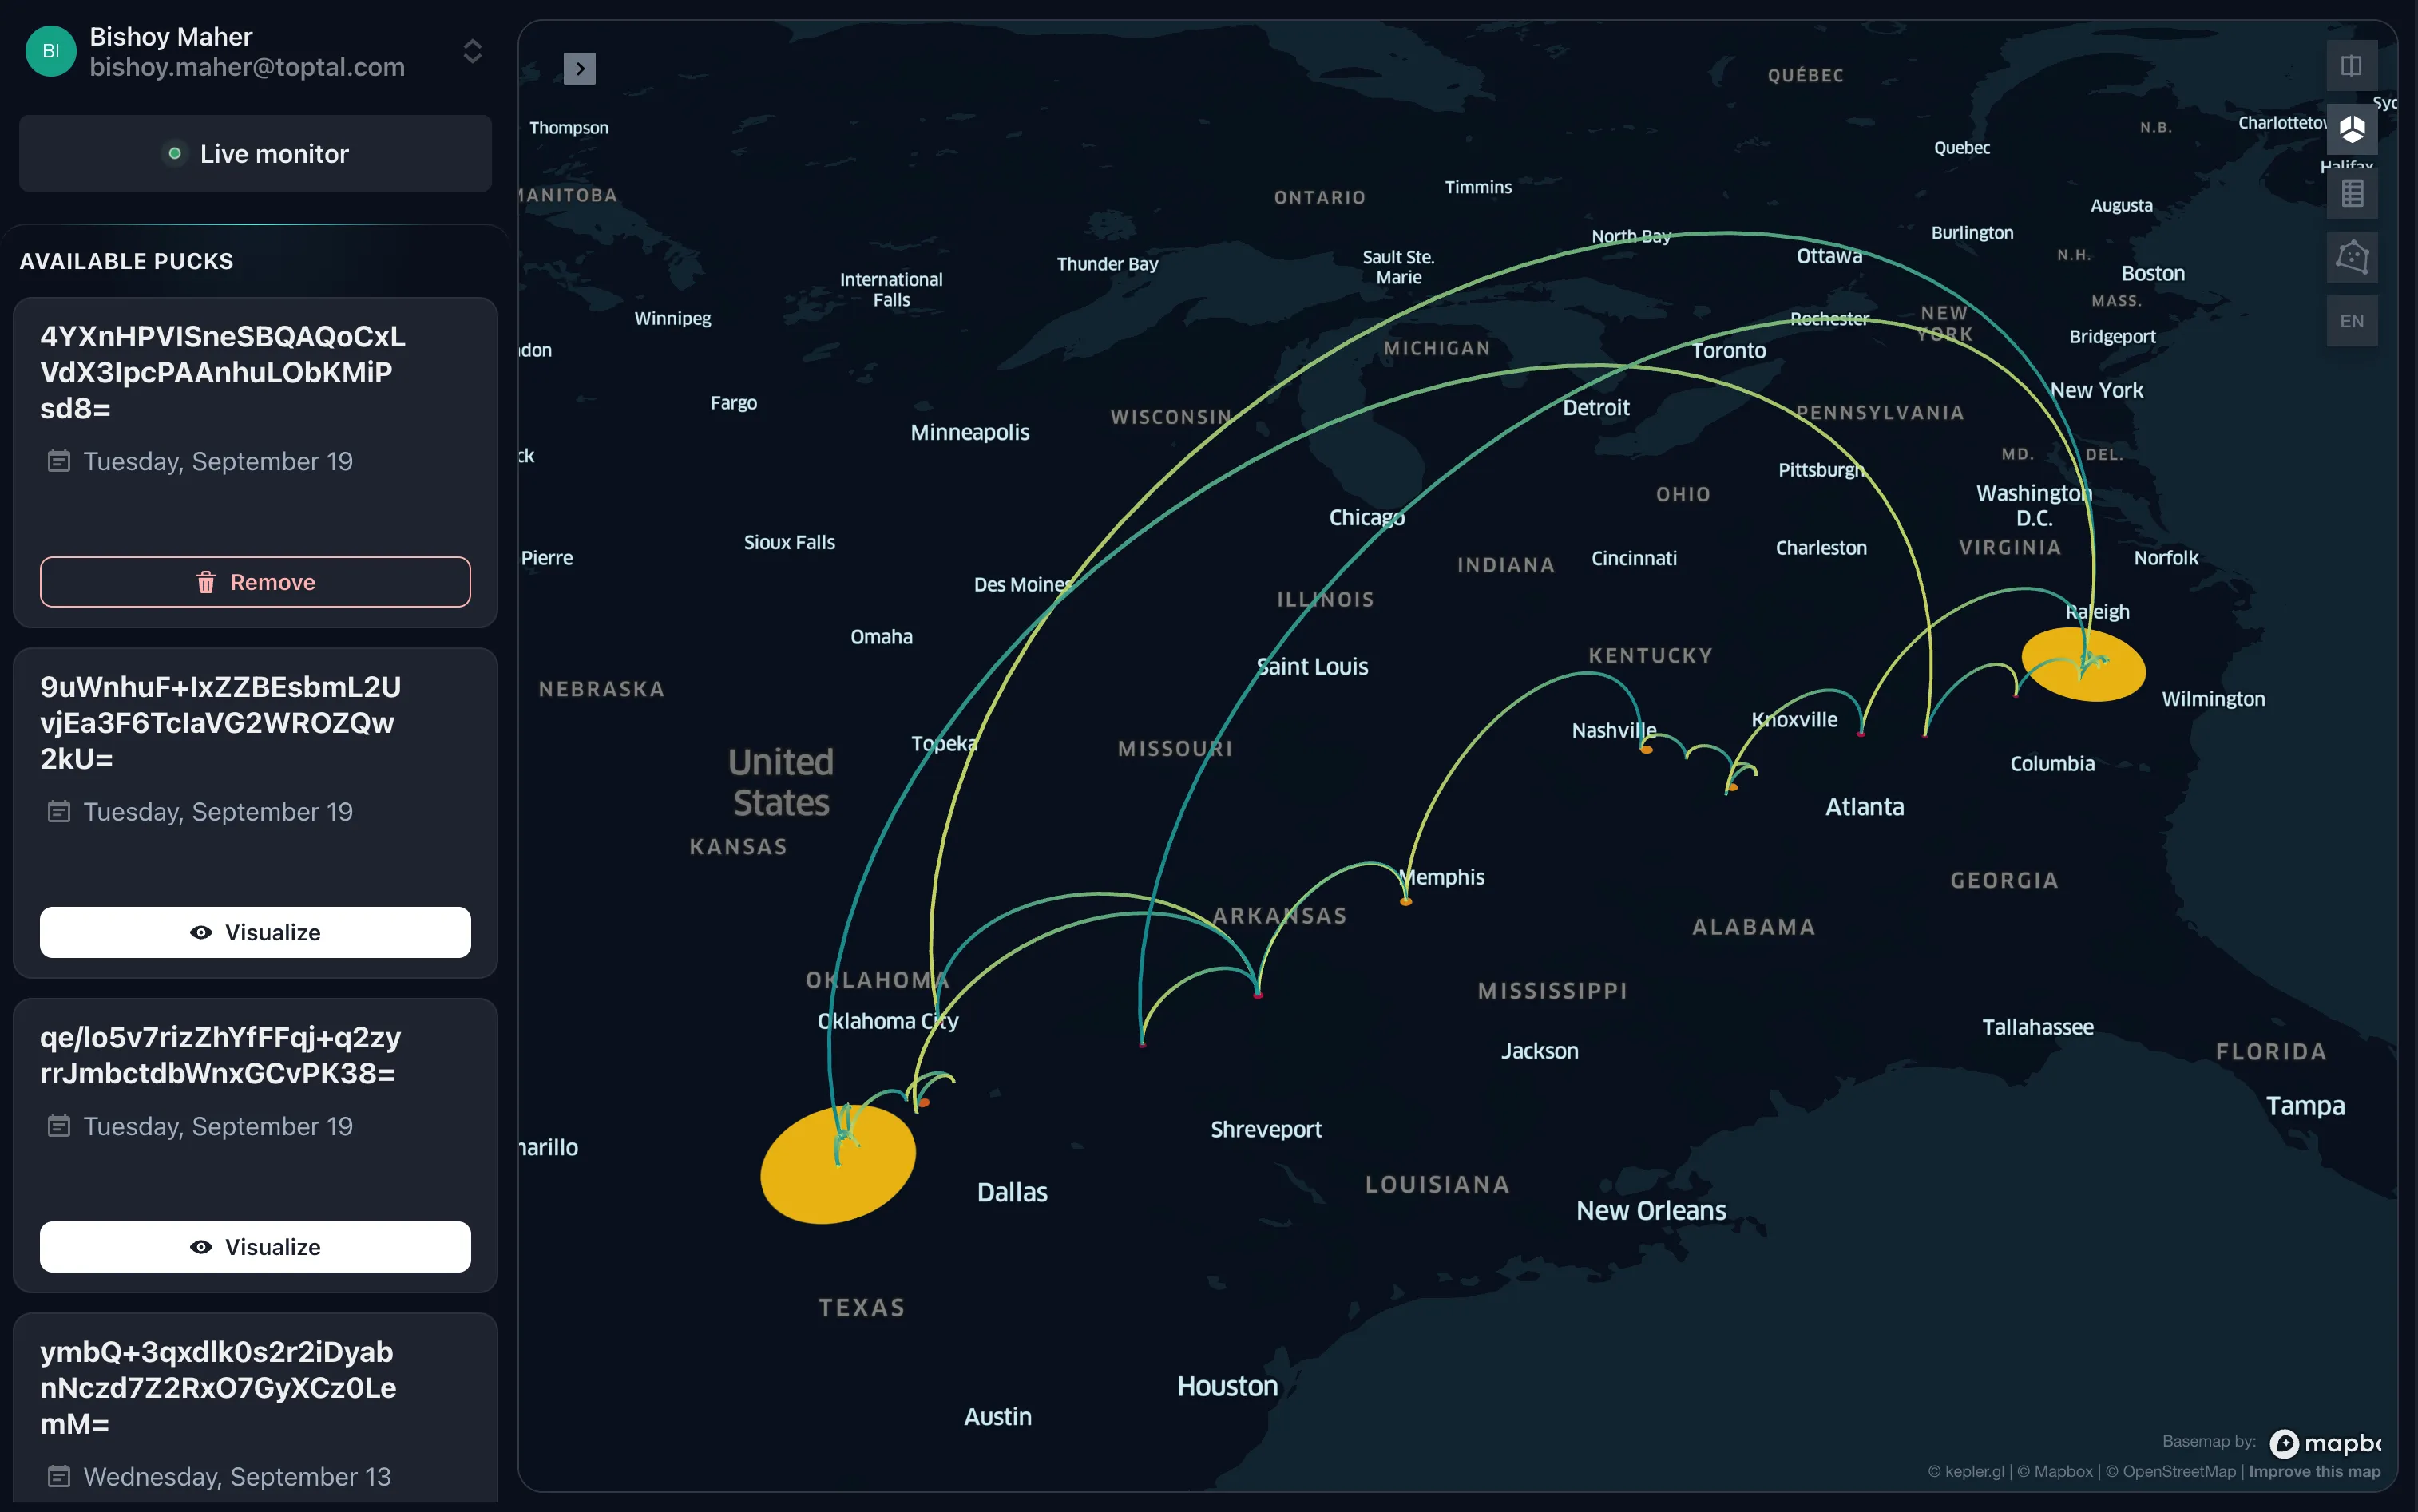This screenshot has height=1512, width=2418.
Task: Enable Live monitor mode
Action: (x=254, y=153)
